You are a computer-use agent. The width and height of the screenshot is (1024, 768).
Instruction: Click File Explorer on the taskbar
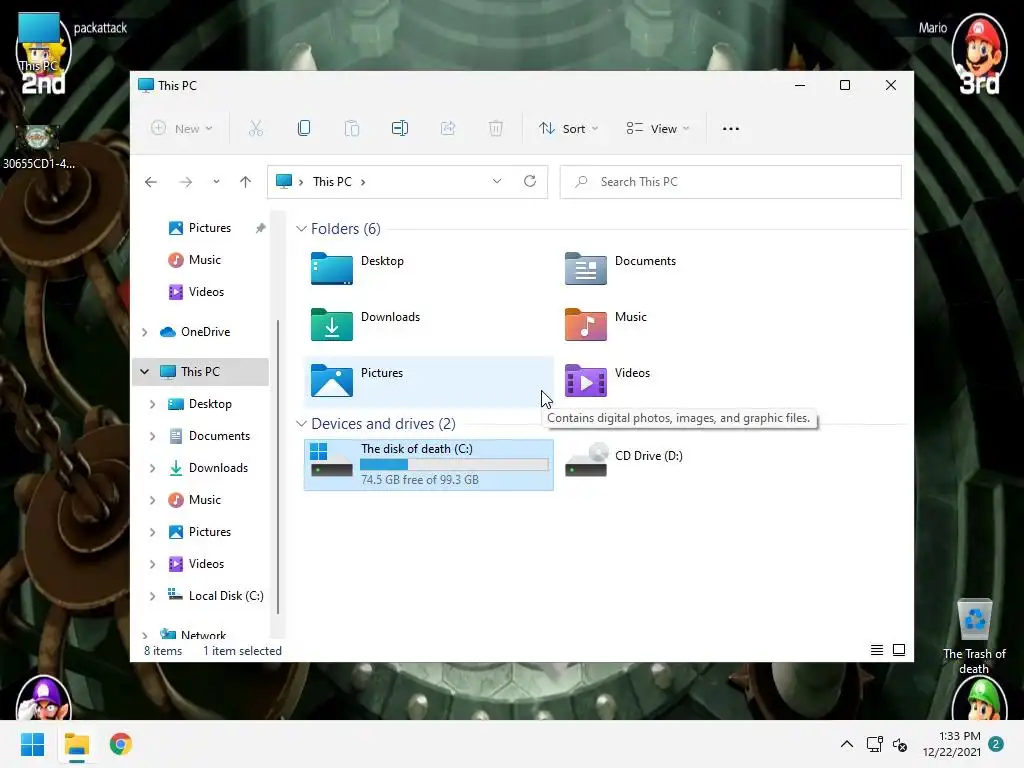point(77,744)
